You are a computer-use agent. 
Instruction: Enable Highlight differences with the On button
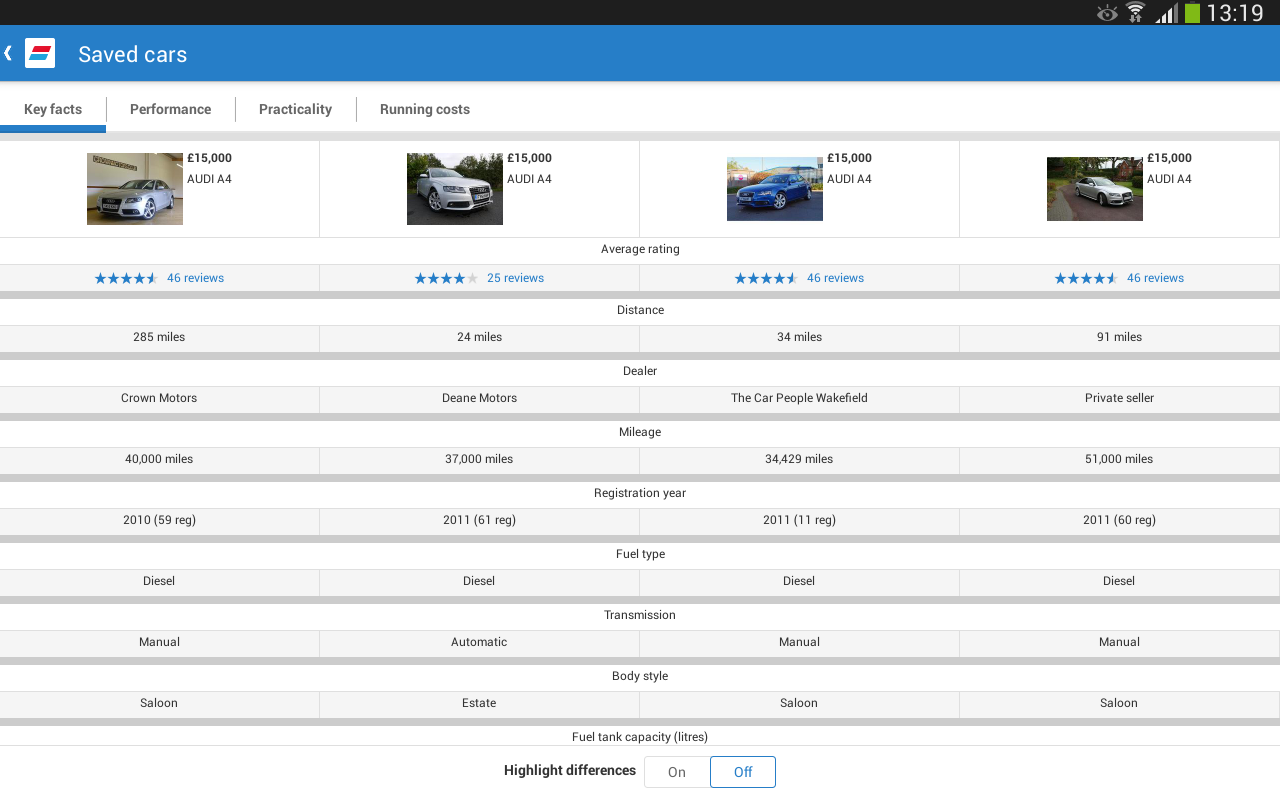coord(675,771)
